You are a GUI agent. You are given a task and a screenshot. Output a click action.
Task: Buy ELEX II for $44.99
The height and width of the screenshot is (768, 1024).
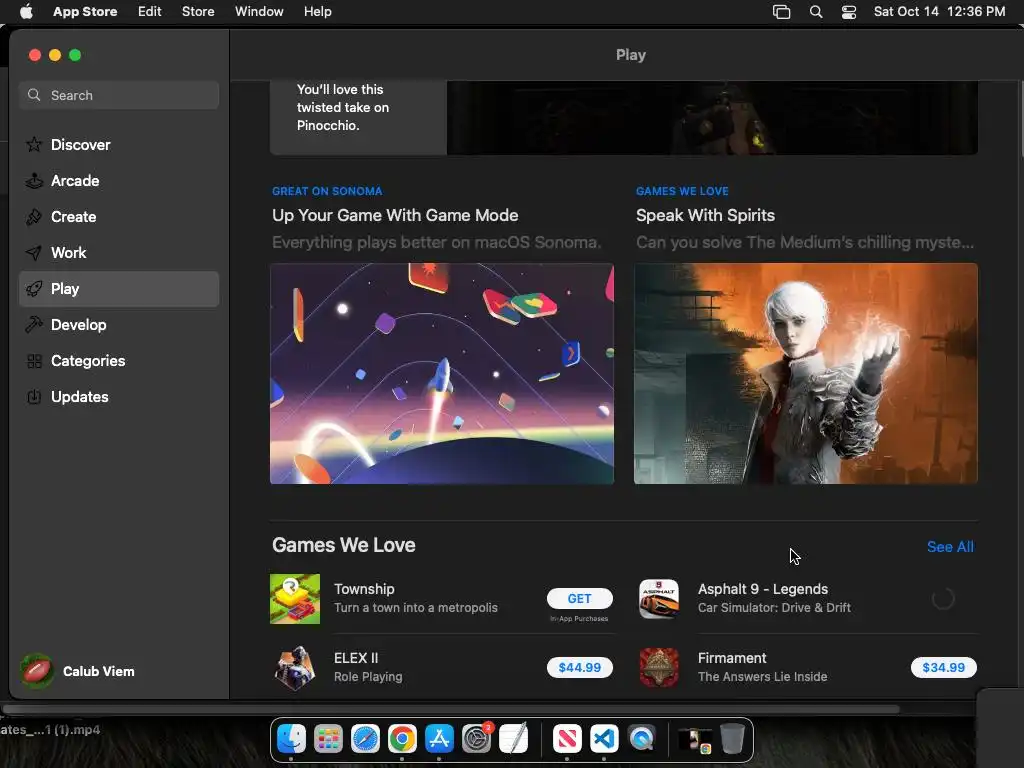tap(579, 667)
